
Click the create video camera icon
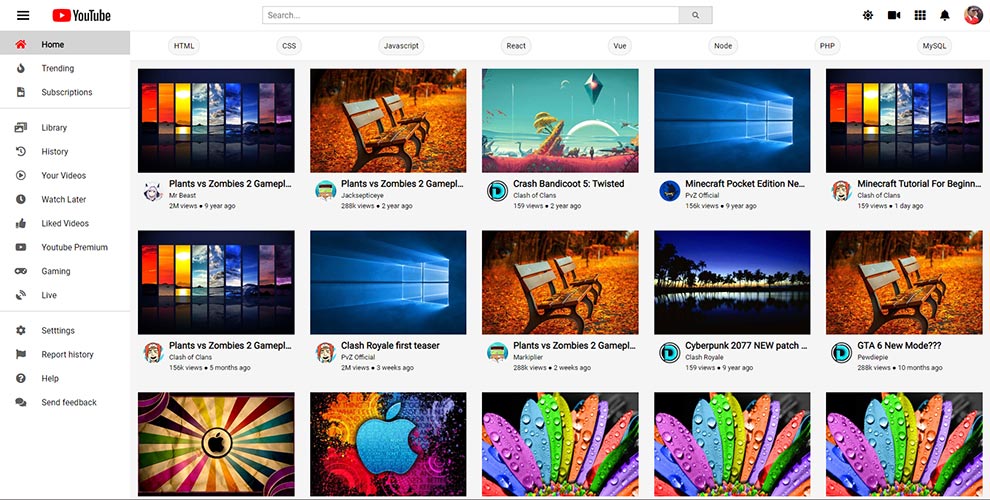(894, 15)
